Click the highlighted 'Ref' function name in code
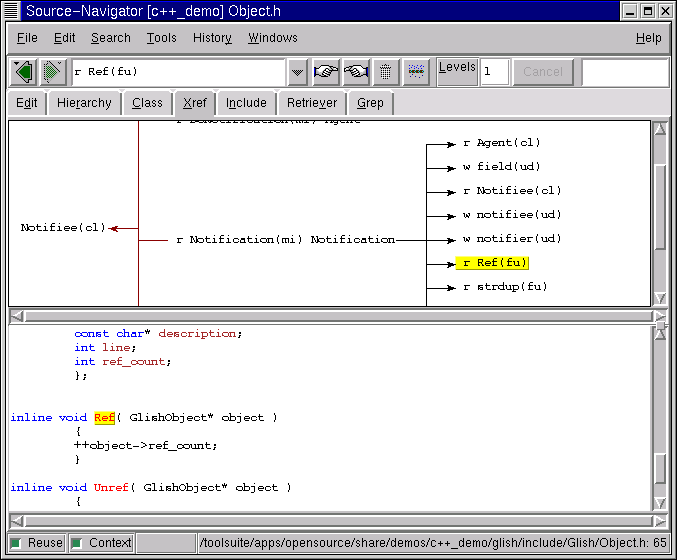This screenshot has width=677, height=560. [x=104, y=418]
